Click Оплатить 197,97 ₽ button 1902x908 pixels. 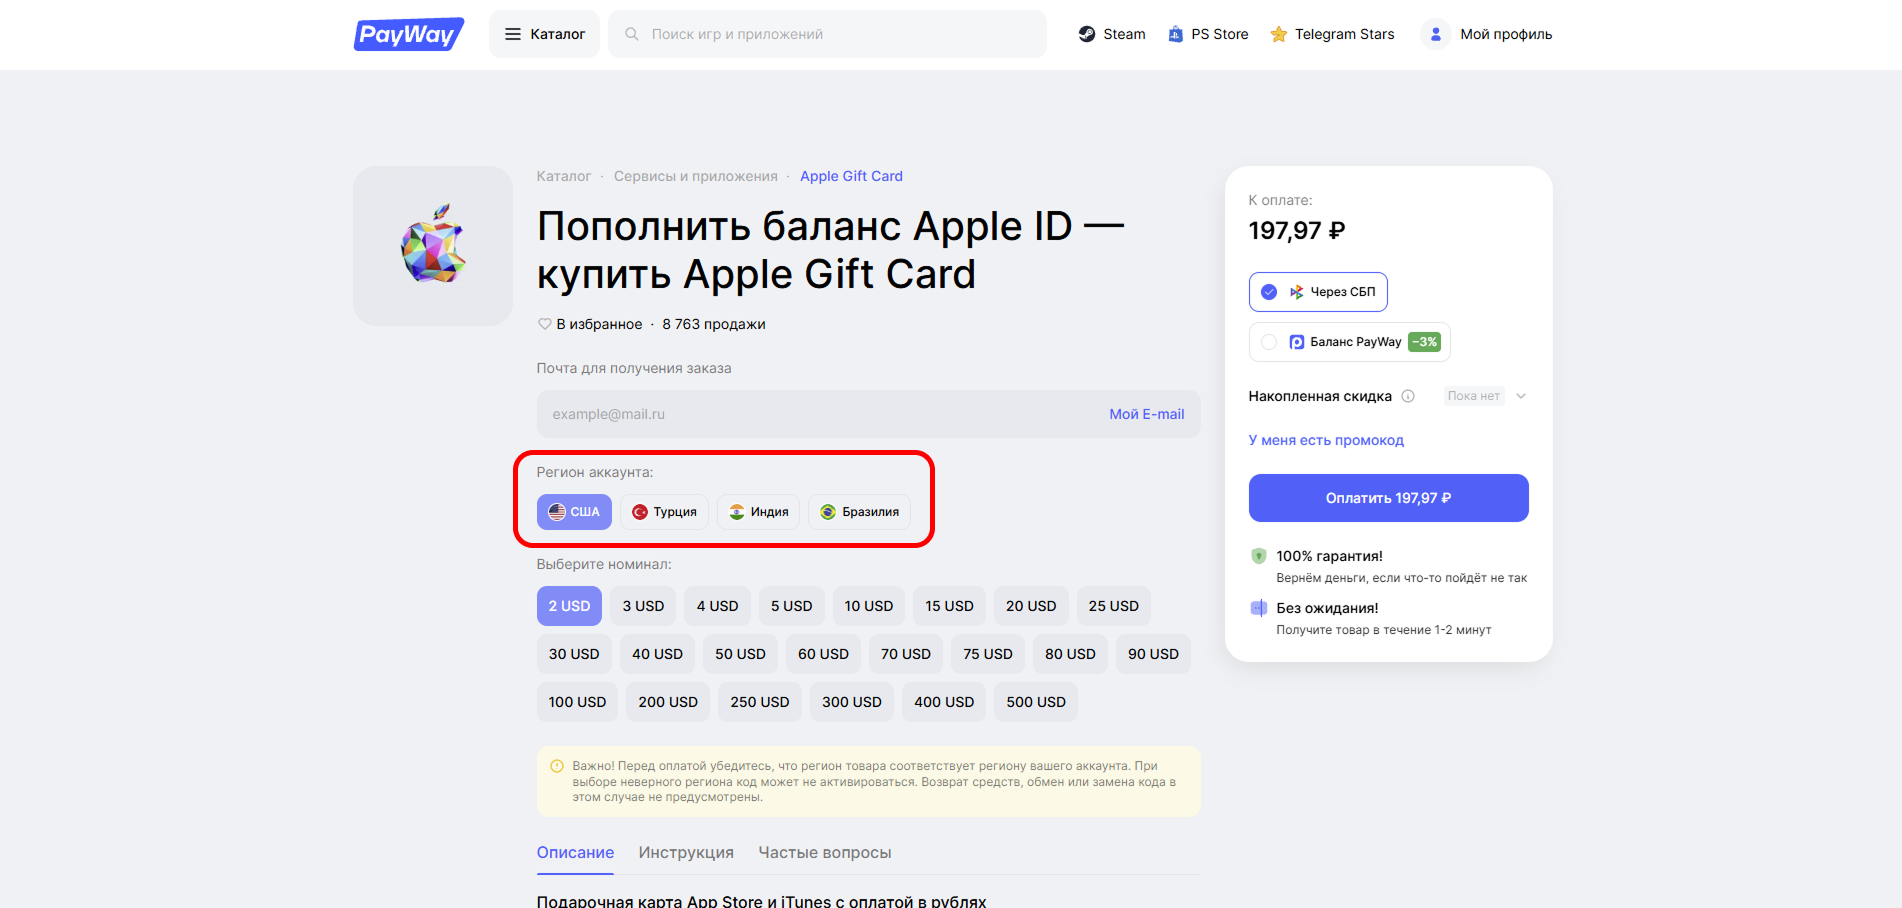1388,498
